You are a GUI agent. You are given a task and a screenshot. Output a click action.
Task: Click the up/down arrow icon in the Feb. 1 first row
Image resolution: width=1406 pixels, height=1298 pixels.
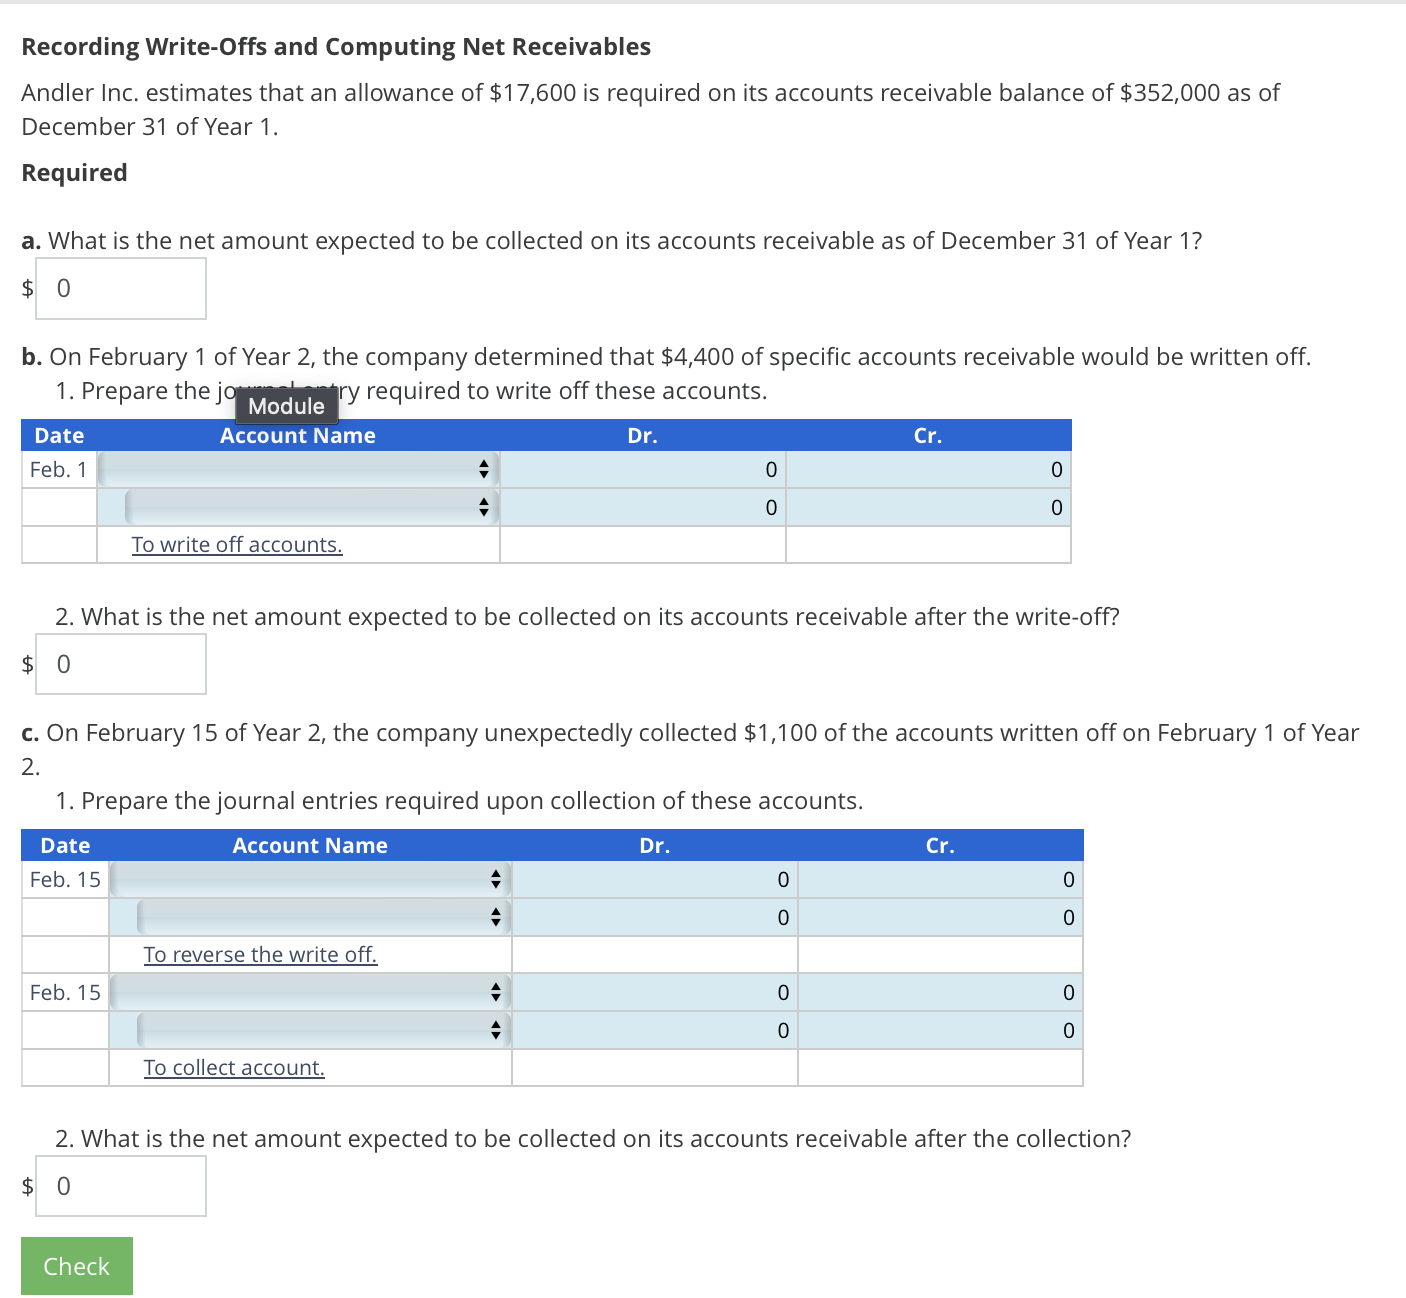pyautogui.click(x=483, y=468)
